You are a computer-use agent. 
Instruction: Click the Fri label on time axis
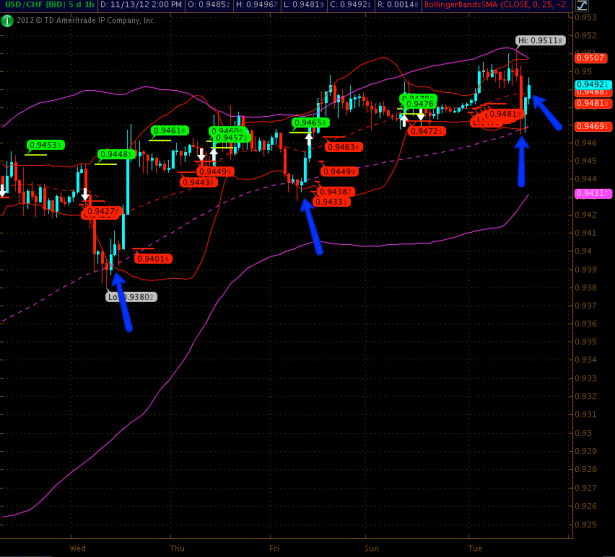click(x=274, y=548)
